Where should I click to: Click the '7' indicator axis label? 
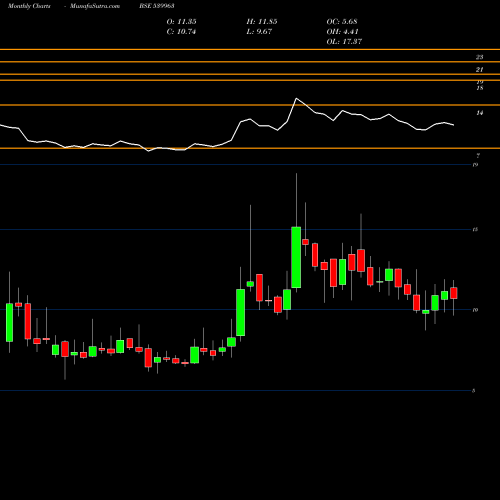(x=478, y=156)
